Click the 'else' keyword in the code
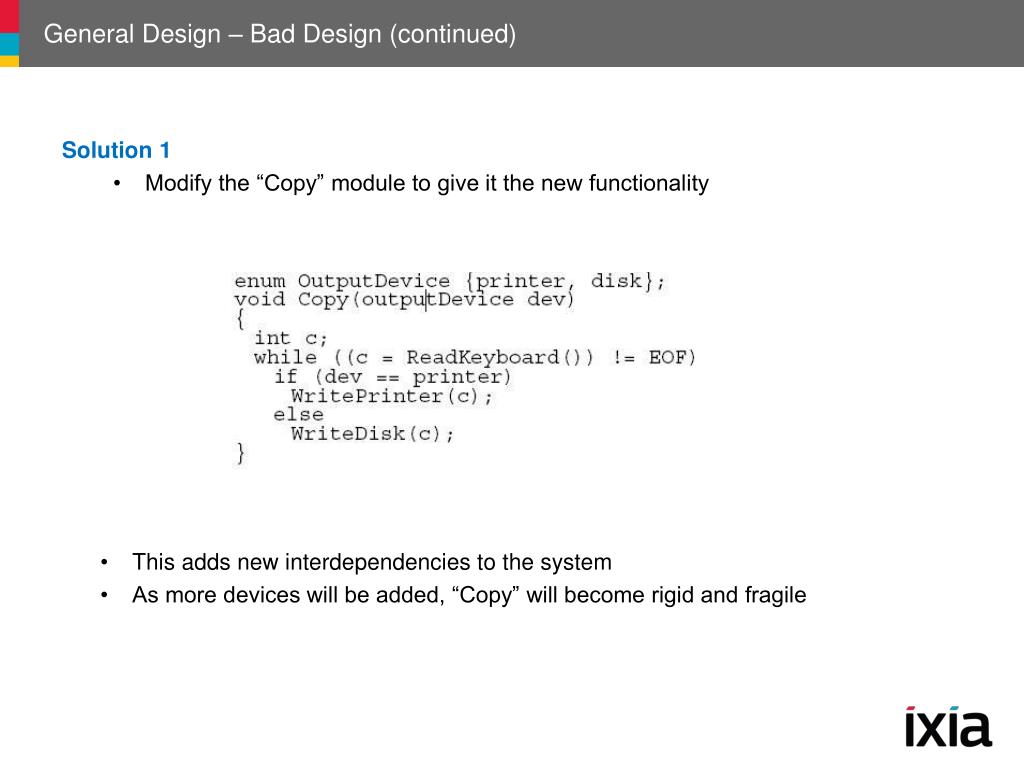 298,415
